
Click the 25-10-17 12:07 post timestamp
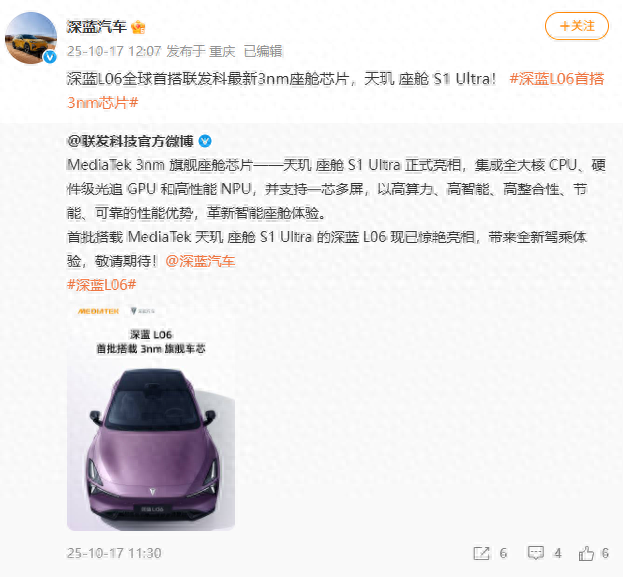114,51
